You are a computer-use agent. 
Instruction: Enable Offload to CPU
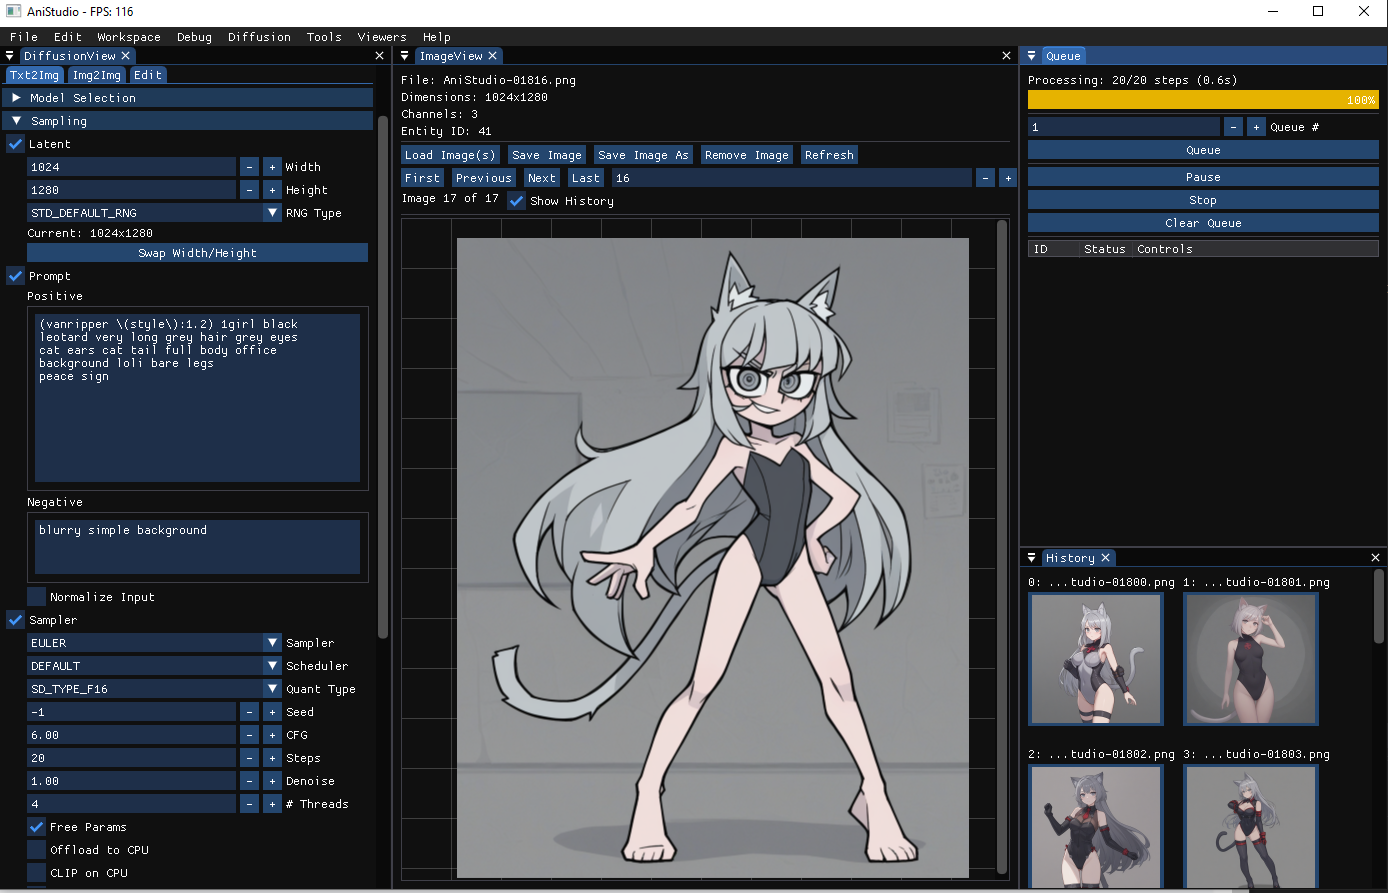(x=36, y=850)
